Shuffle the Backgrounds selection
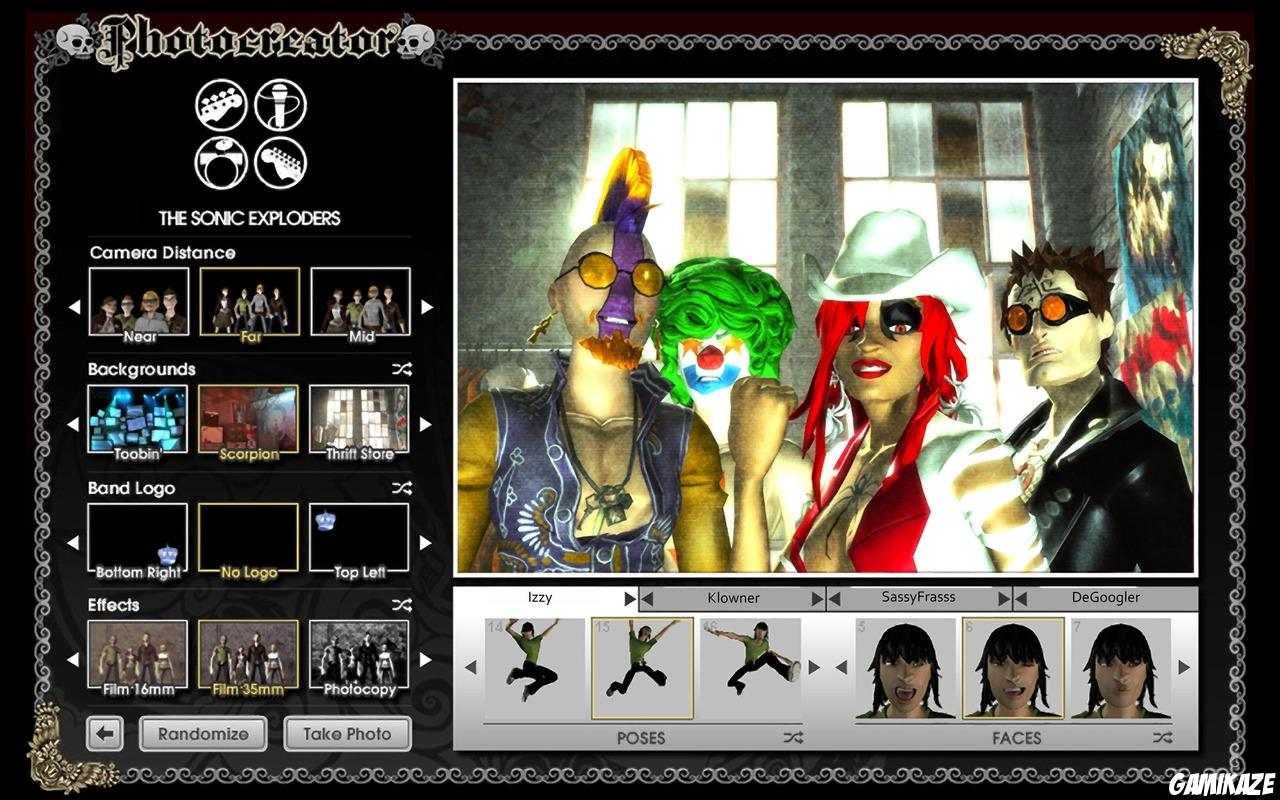This screenshot has height=800, width=1280. 402,369
